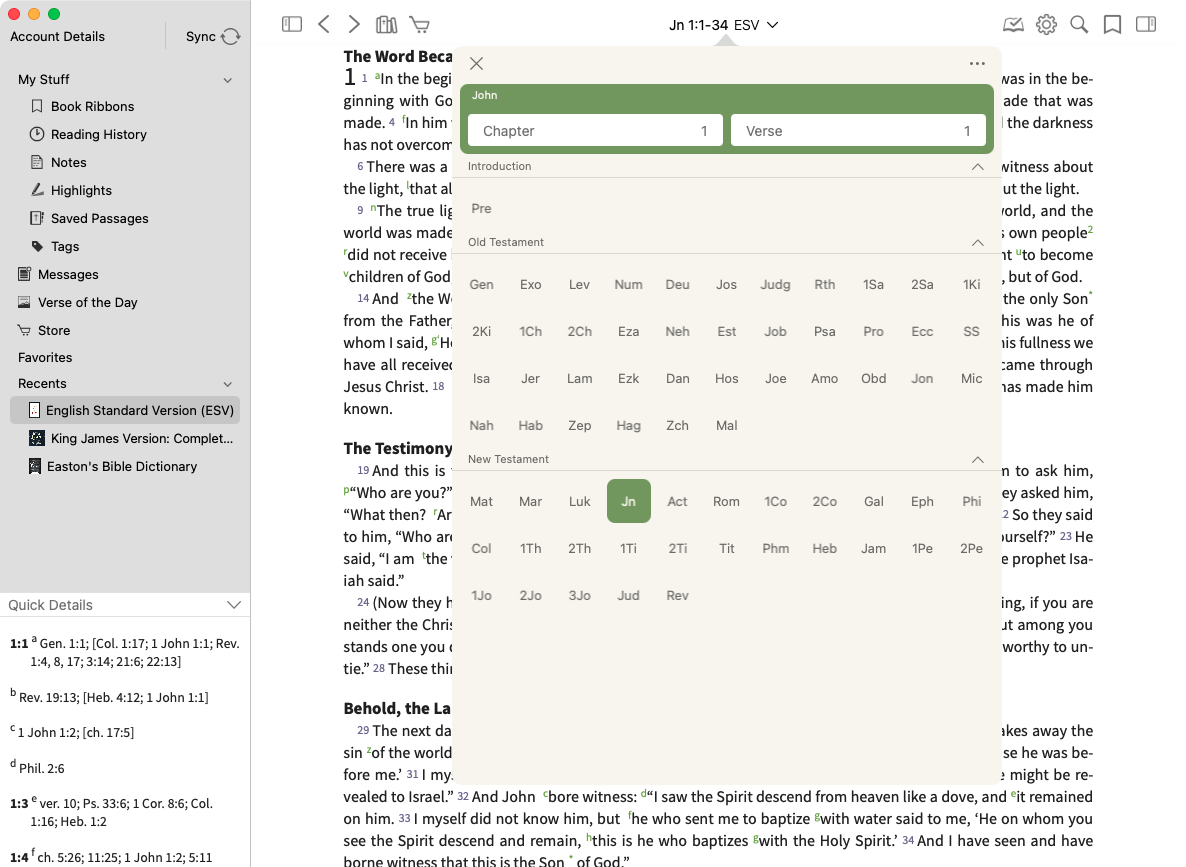Collapse the Old Testament section

coord(977,242)
